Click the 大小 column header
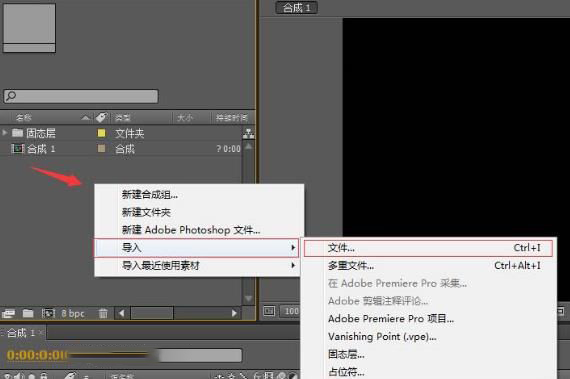 pos(185,117)
